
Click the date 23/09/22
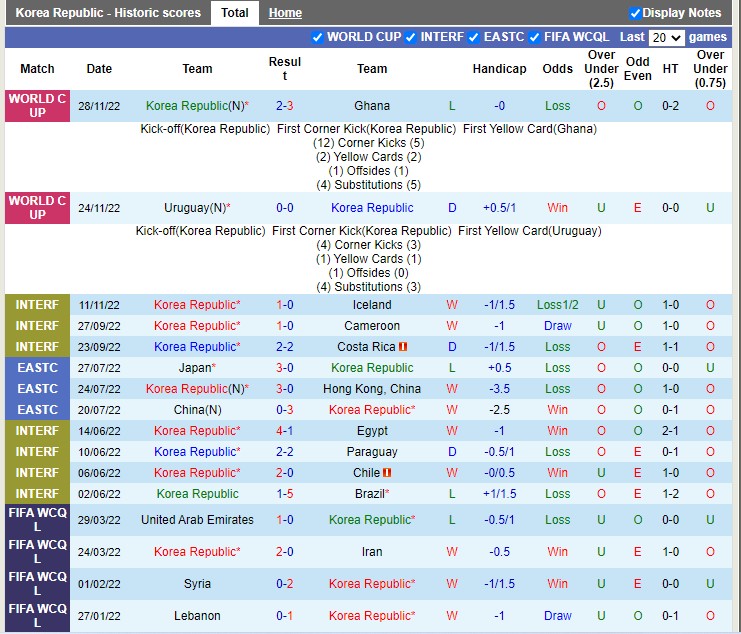[99, 347]
